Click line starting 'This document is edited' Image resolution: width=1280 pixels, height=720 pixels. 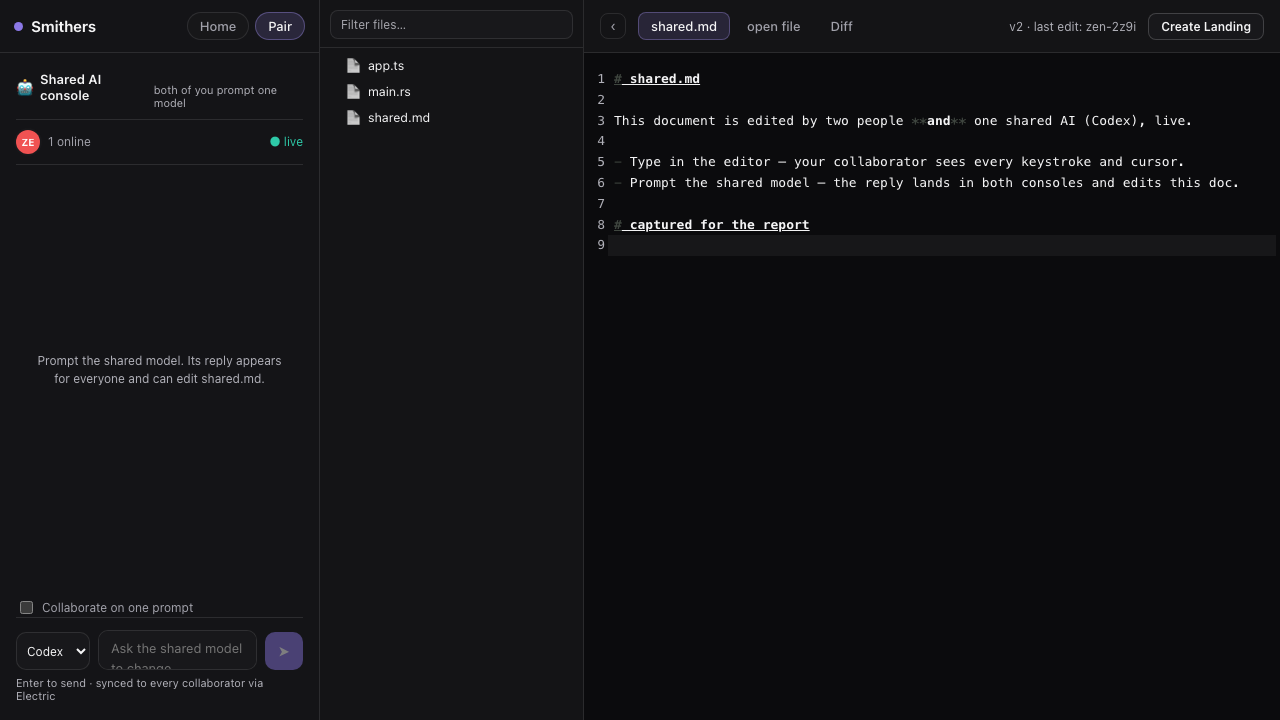point(903,121)
